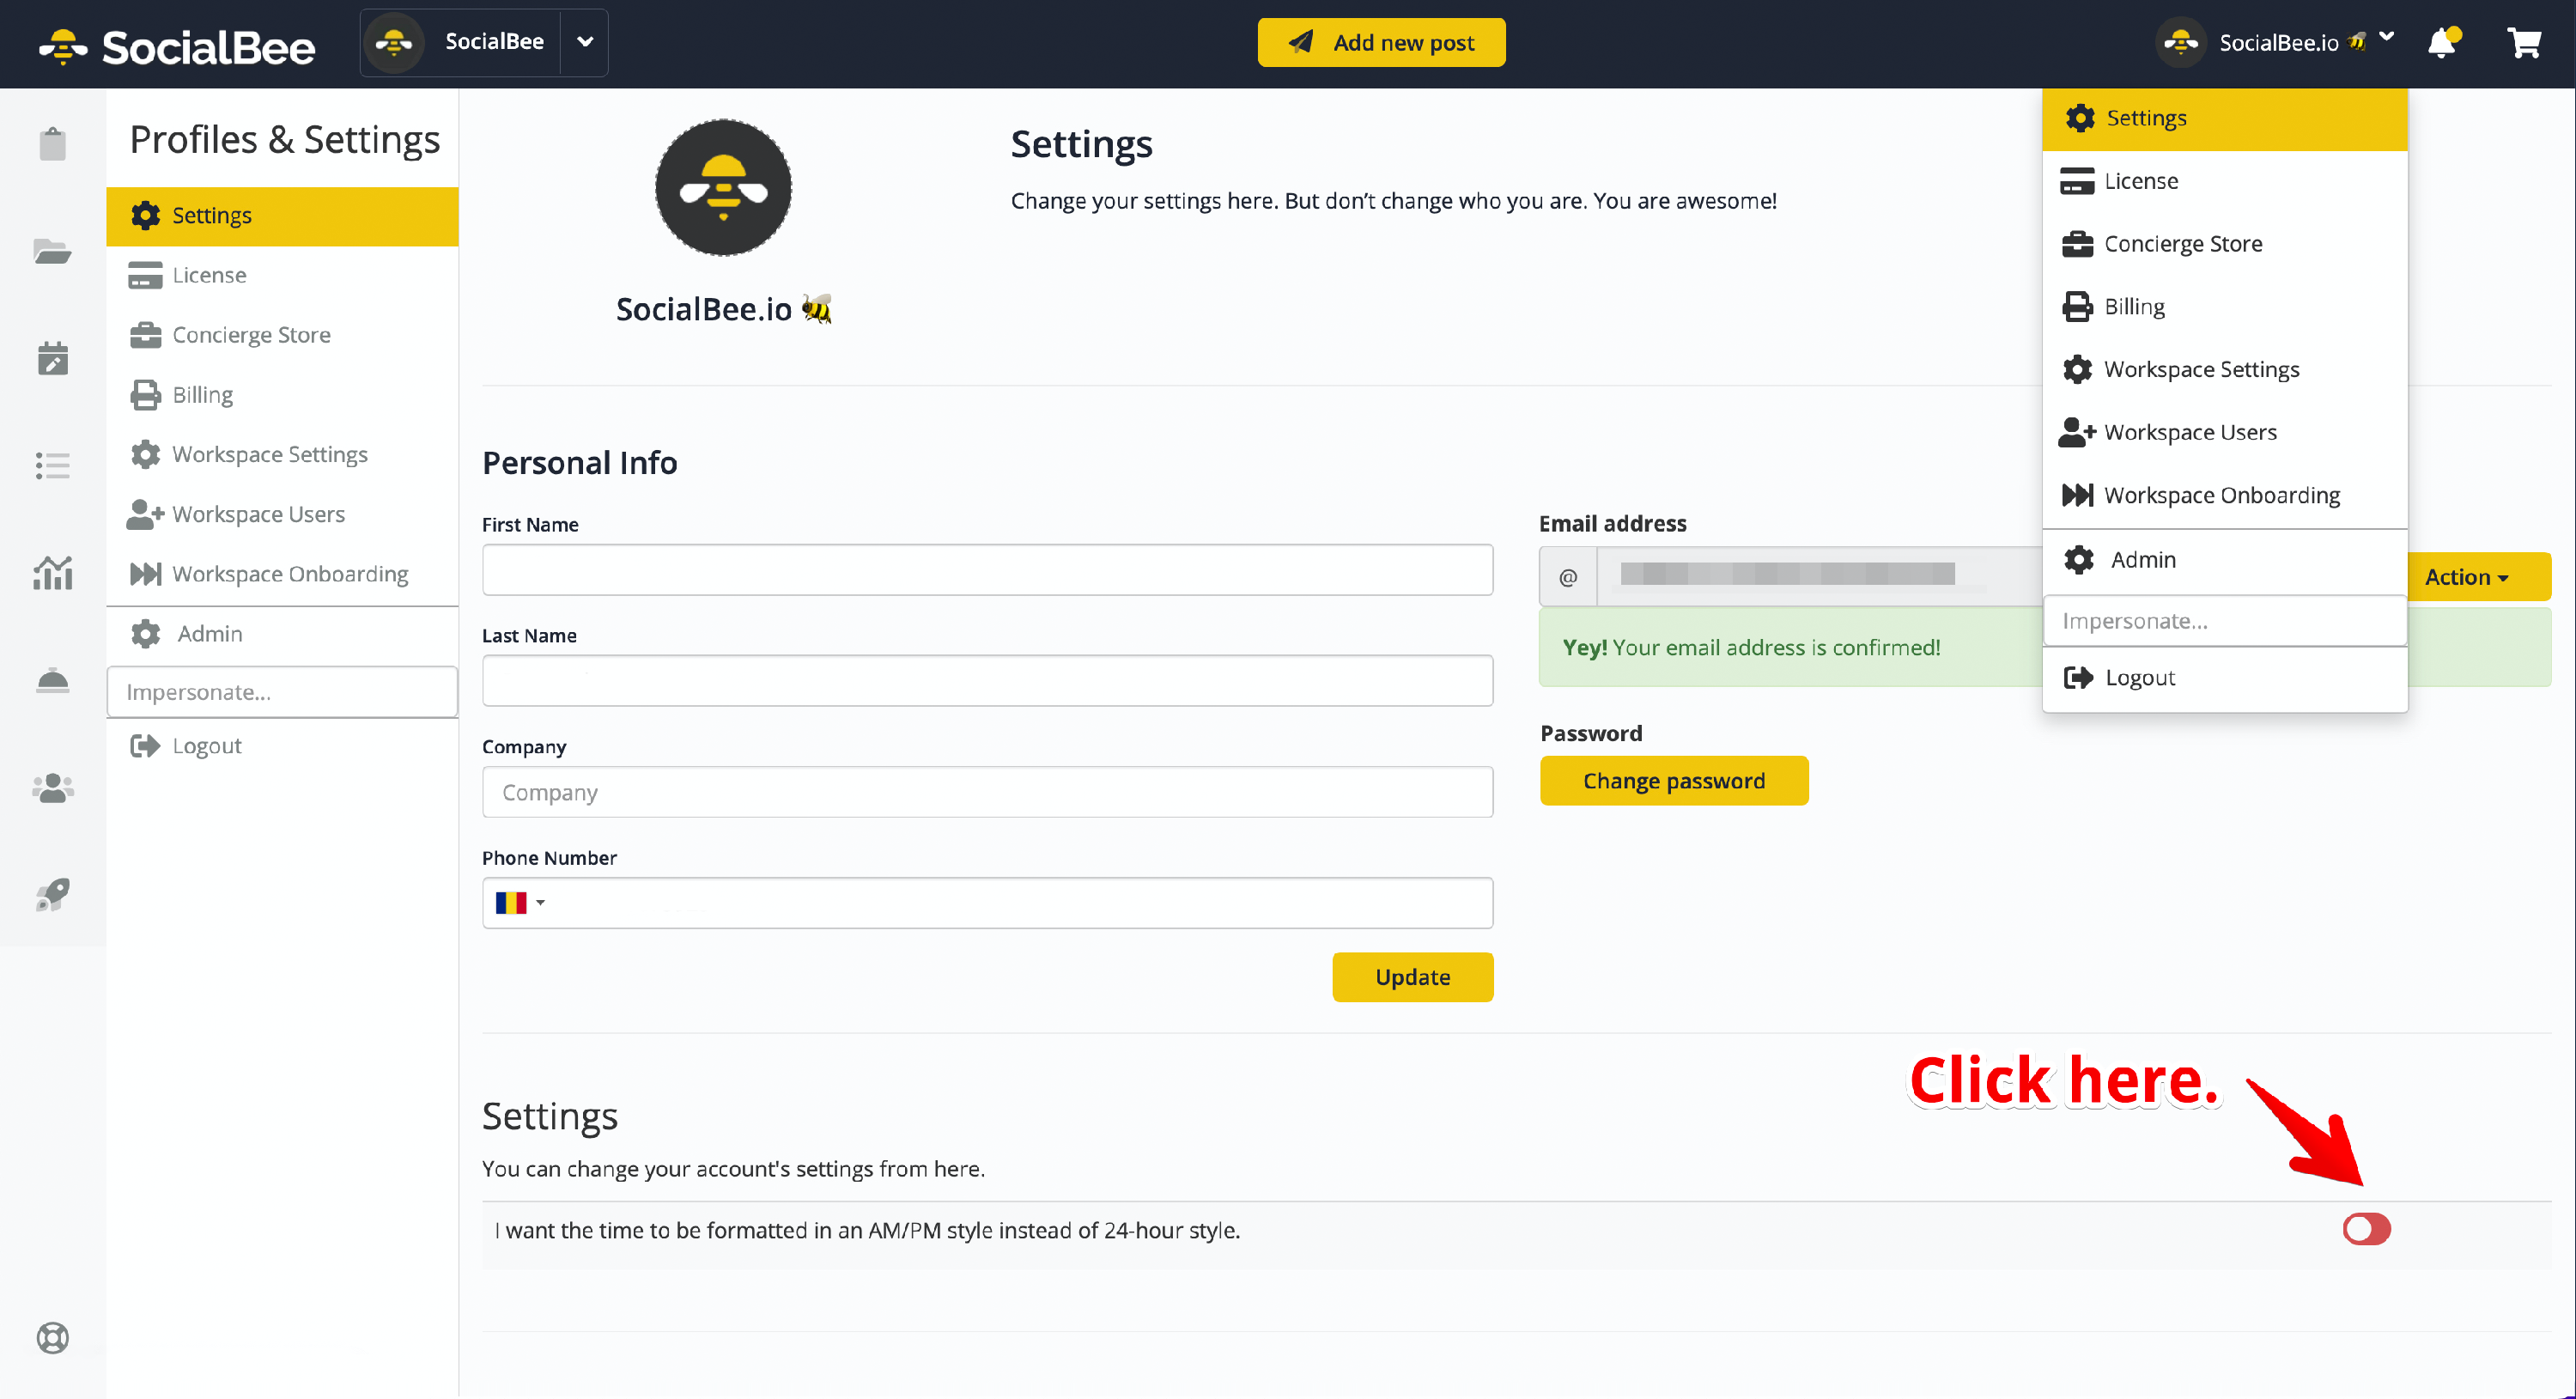Open the clipboard icon in left rail
Image resolution: width=2576 pixels, height=1399 pixels.
tap(52, 144)
